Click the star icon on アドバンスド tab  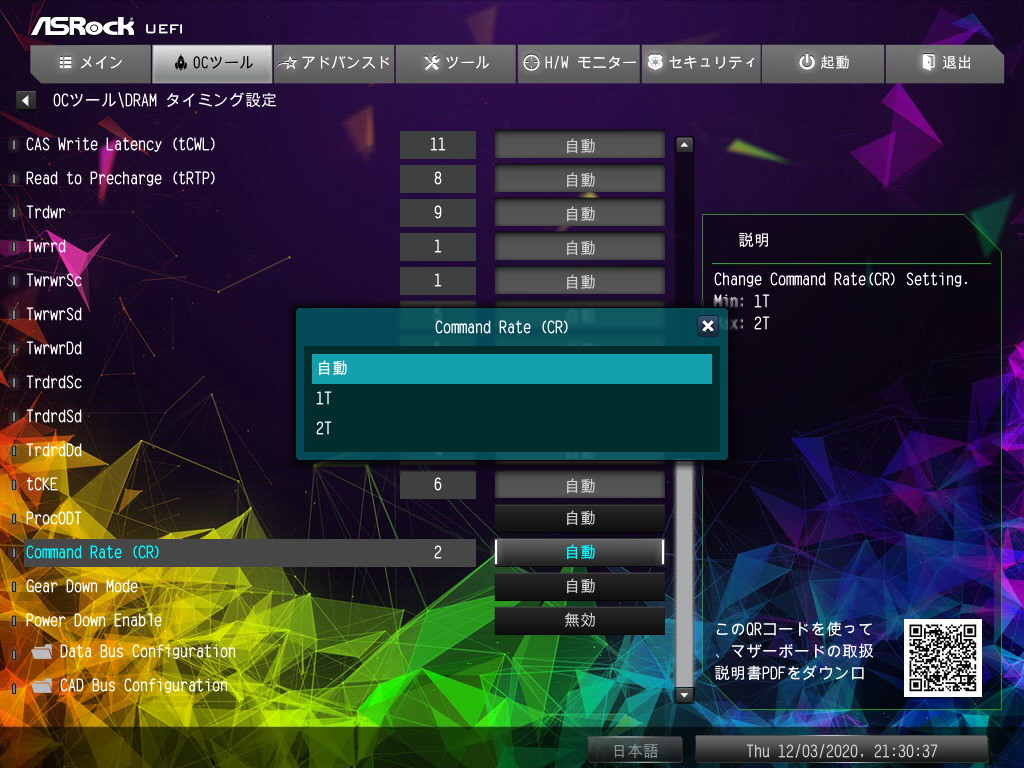(287, 63)
